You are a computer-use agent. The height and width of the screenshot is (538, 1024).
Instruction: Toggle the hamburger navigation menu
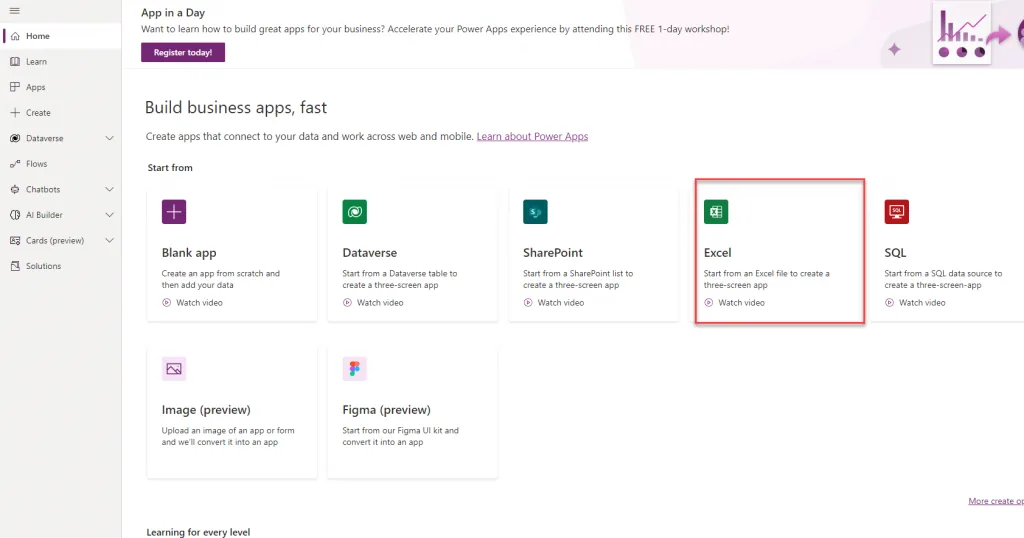point(14,10)
